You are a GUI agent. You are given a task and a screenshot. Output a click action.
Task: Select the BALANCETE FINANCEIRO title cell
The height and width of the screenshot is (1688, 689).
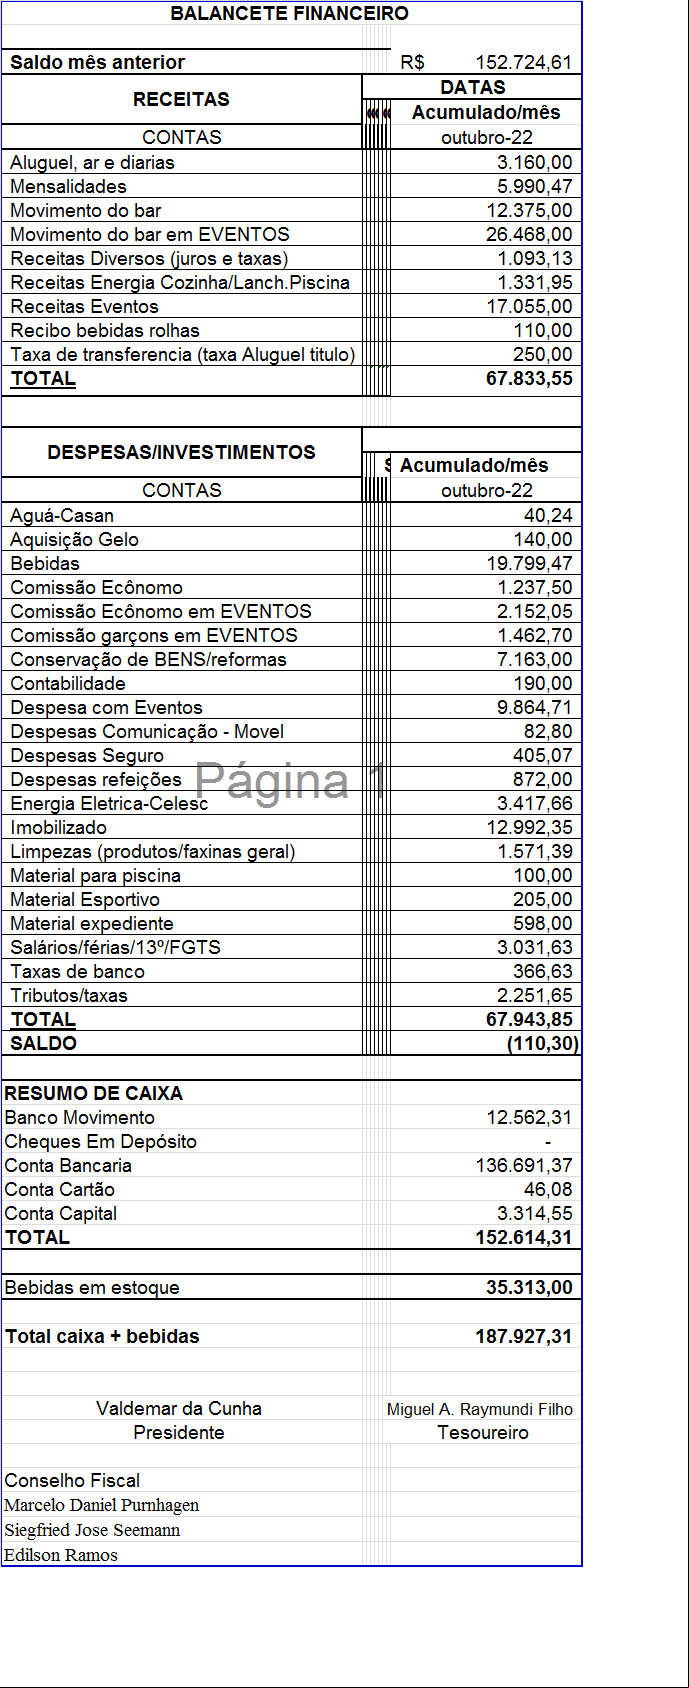(x=290, y=14)
